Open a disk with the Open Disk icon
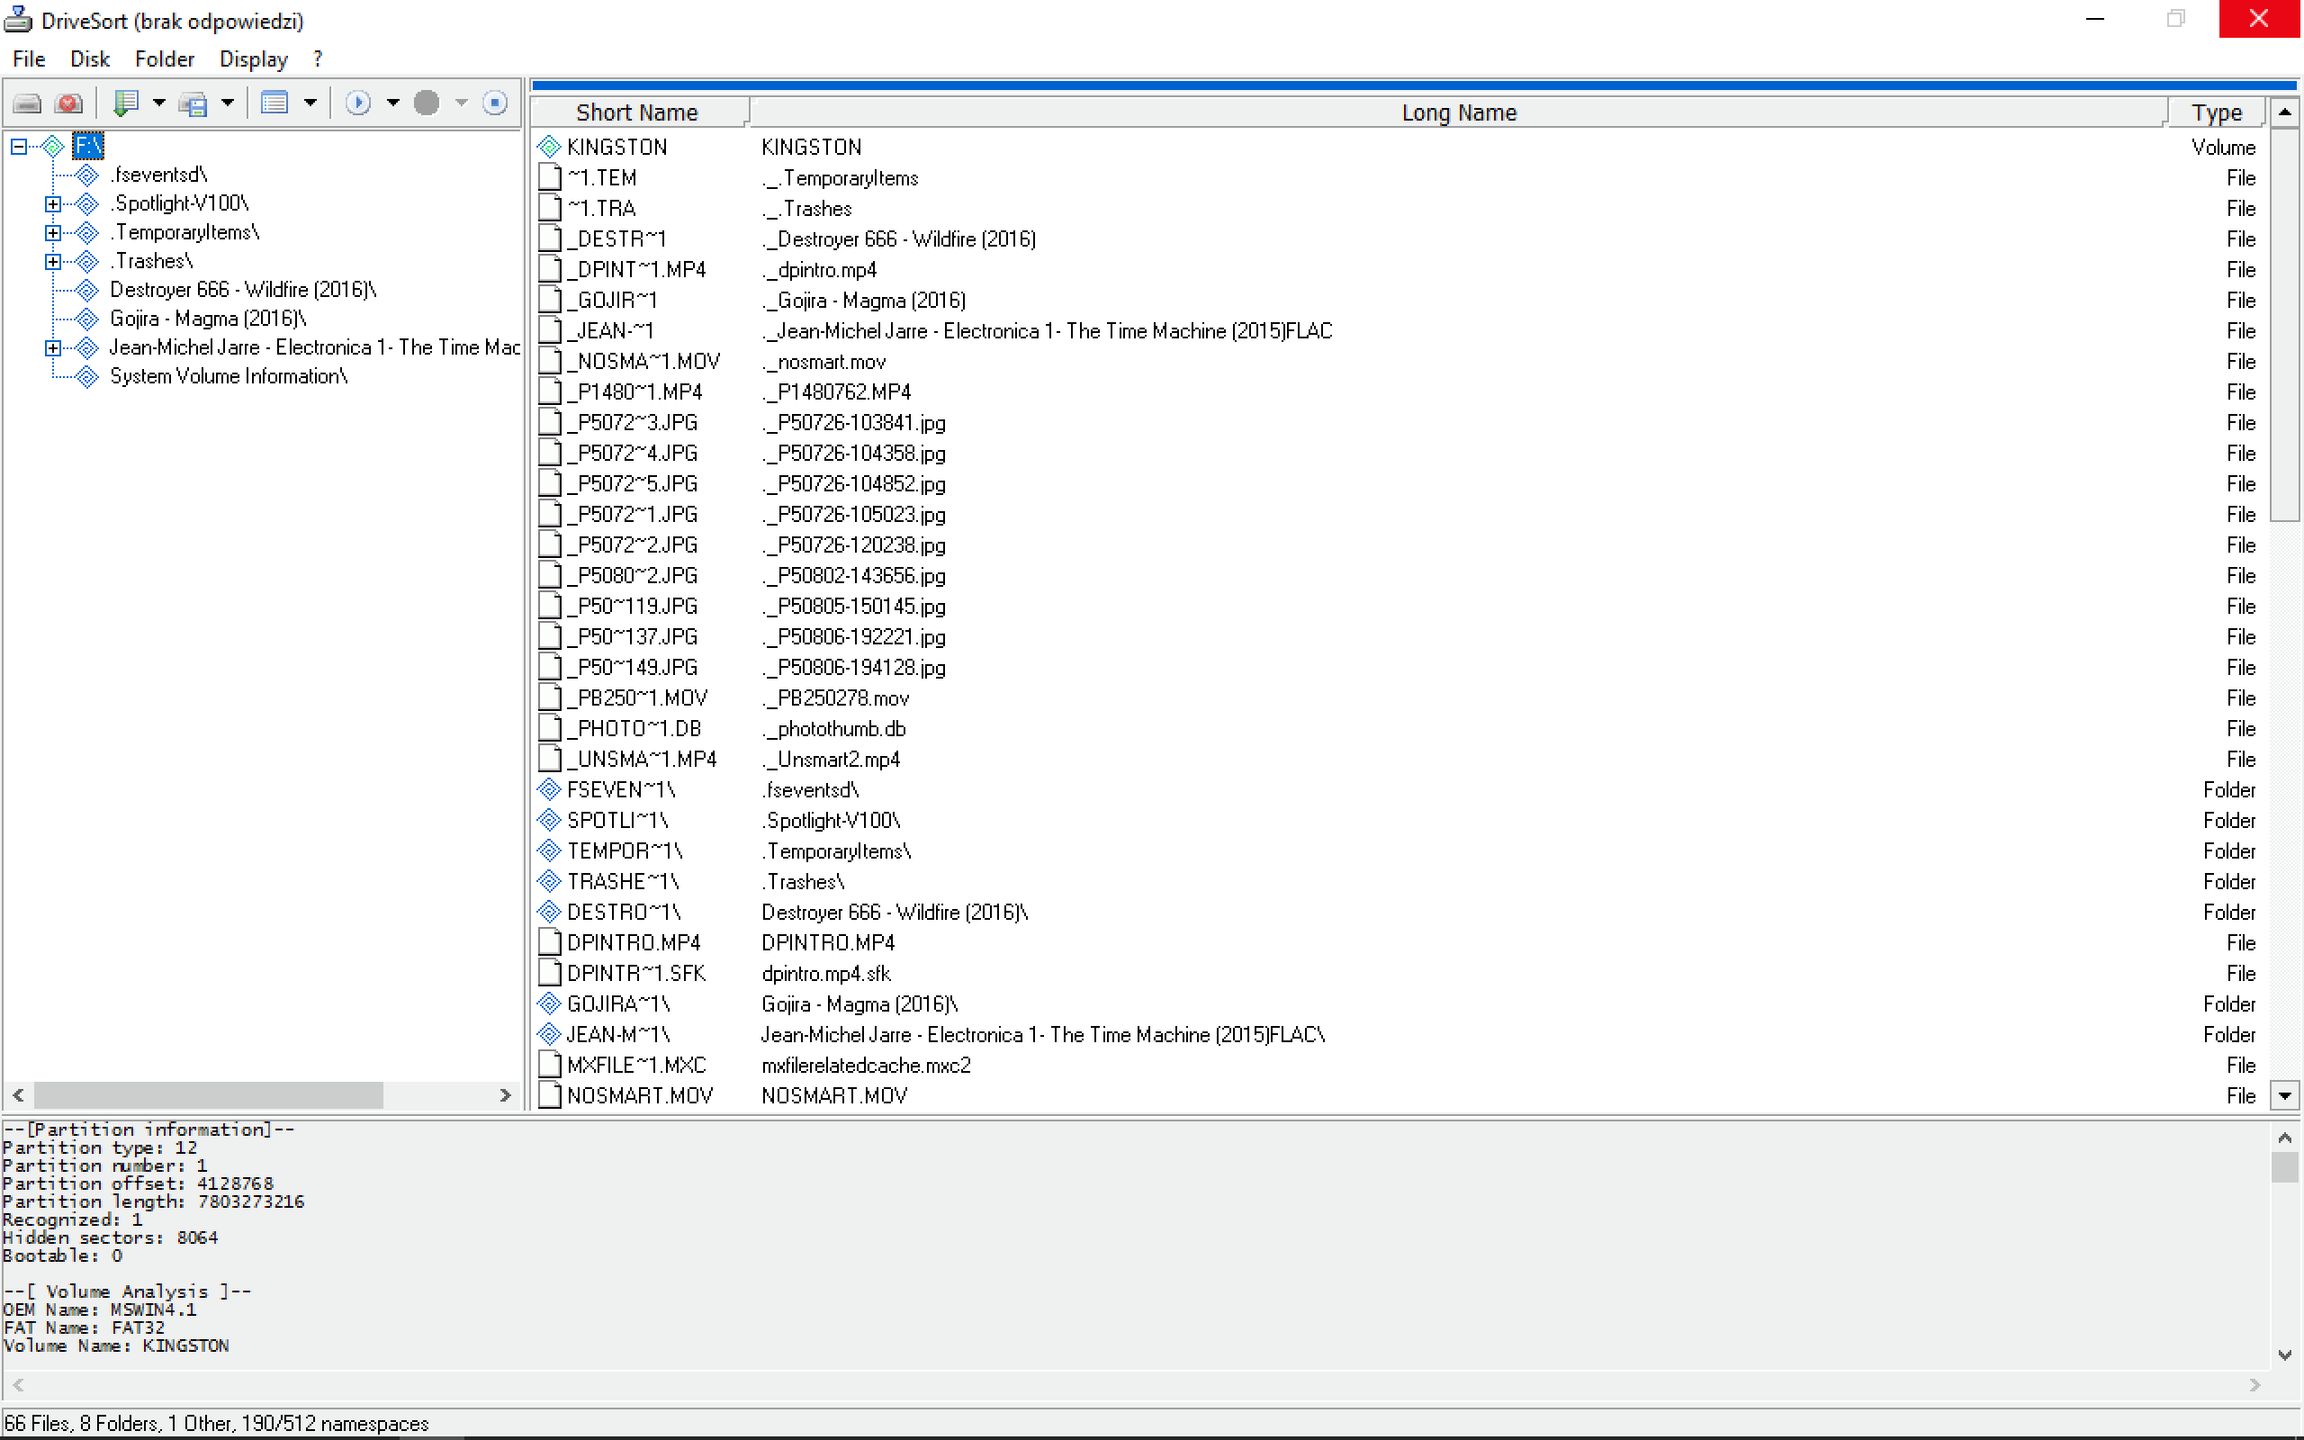The image size is (2304, 1440). point(27,102)
